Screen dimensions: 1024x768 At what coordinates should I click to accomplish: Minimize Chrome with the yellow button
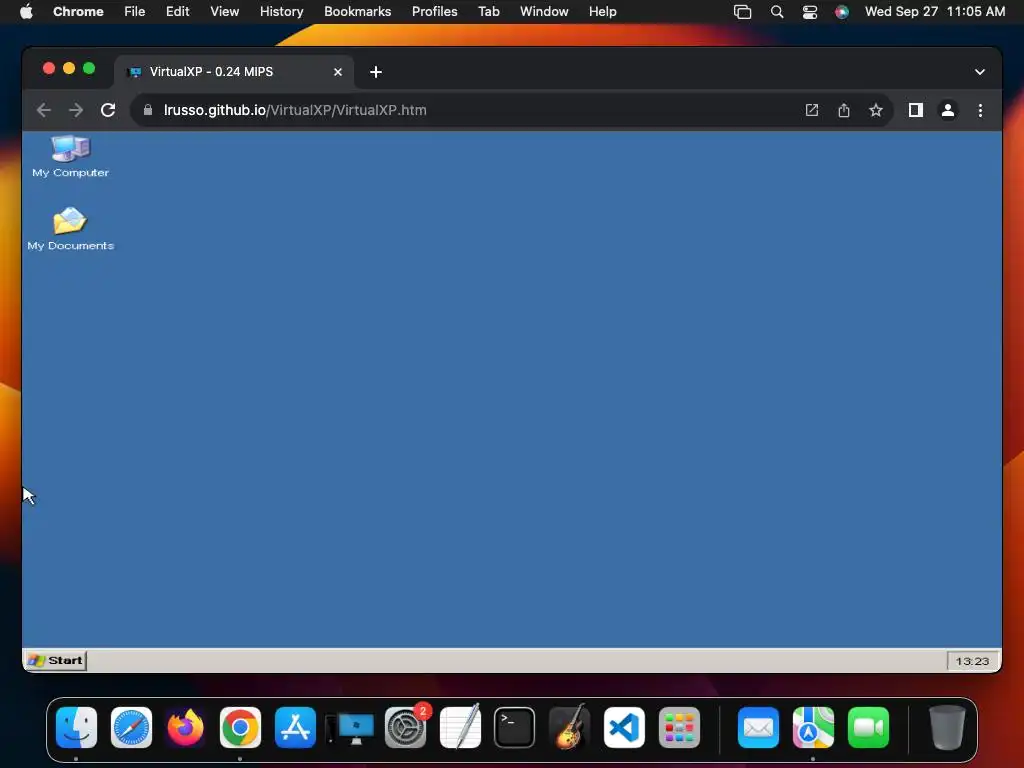click(69, 69)
